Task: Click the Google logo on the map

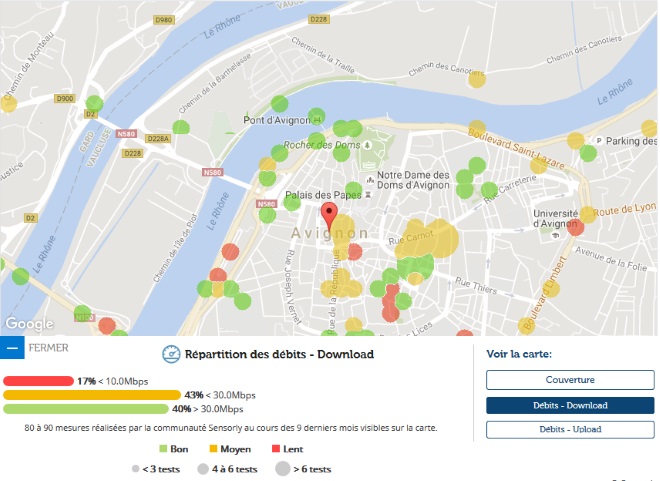Action: click(x=30, y=324)
